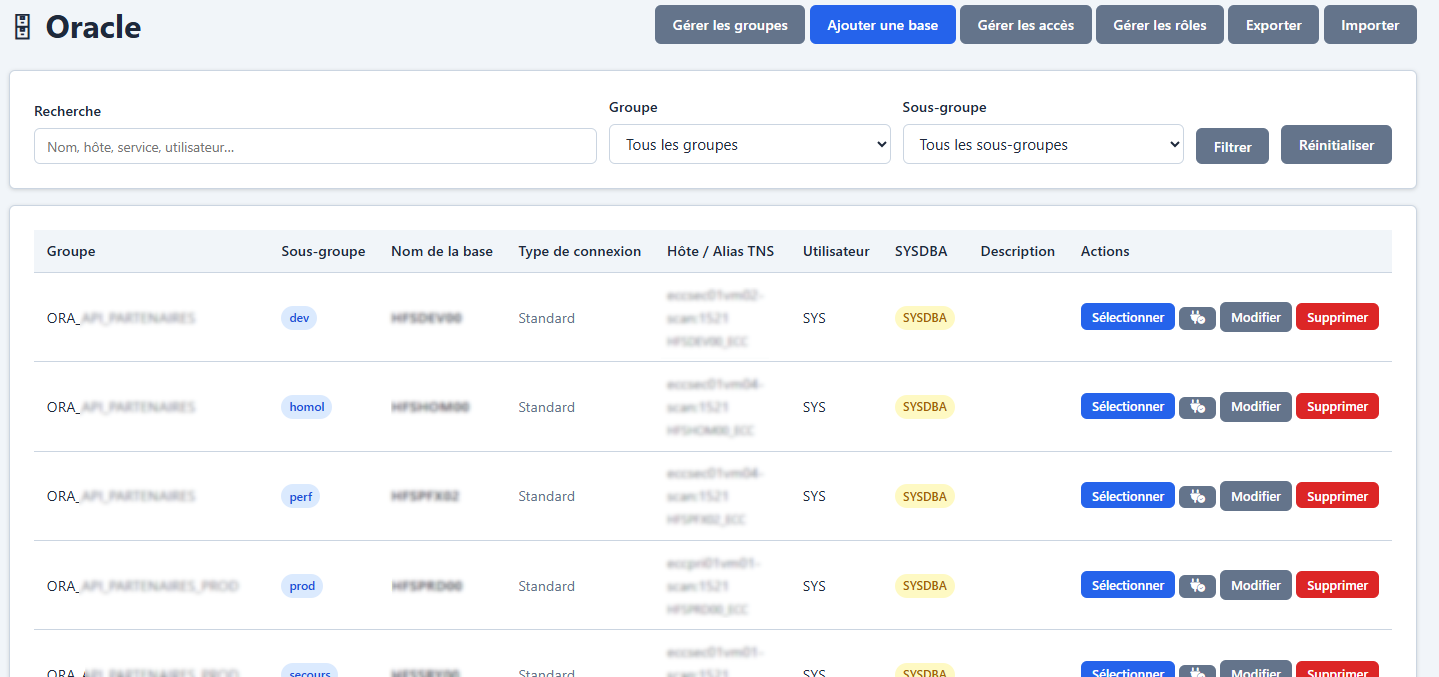Click the plug connection icon in dev row
The height and width of the screenshot is (677, 1439).
point(1197,318)
